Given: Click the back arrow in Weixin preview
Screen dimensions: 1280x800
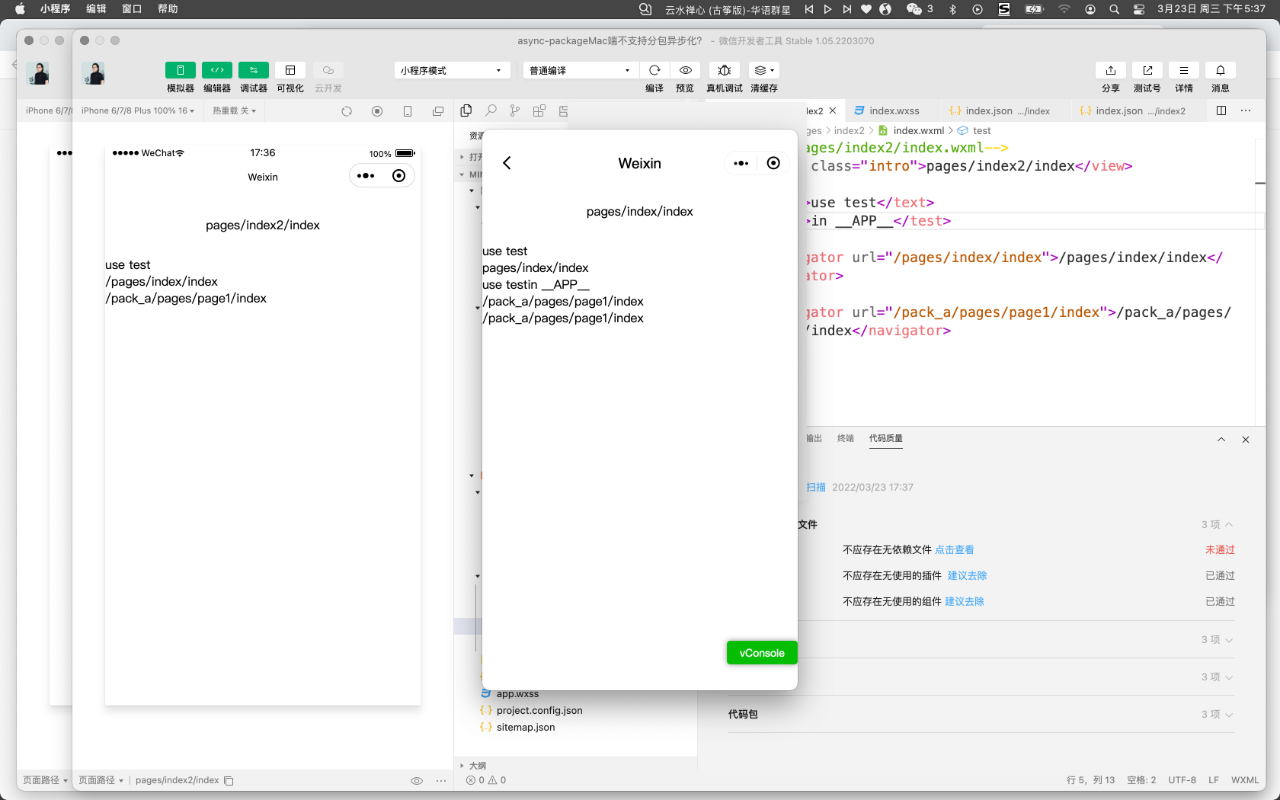Looking at the screenshot, I should (x=507, y=163).
